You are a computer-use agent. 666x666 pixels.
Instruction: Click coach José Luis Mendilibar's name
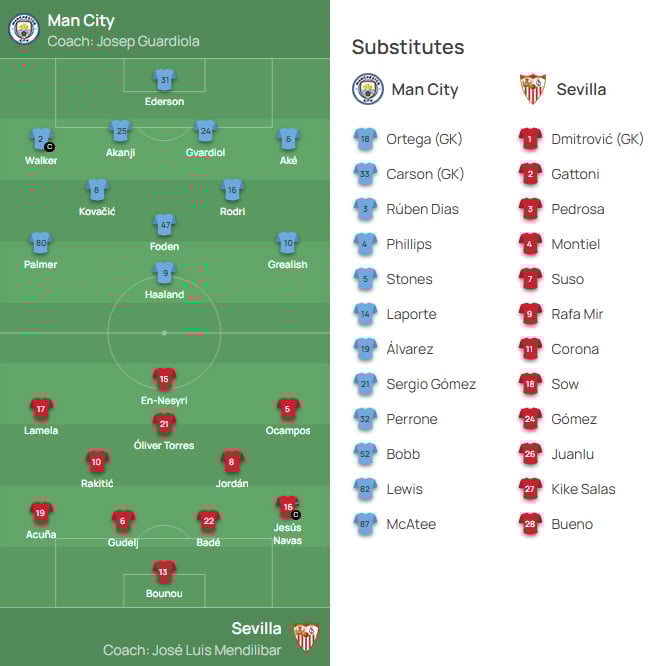click(x=193, y=650)
